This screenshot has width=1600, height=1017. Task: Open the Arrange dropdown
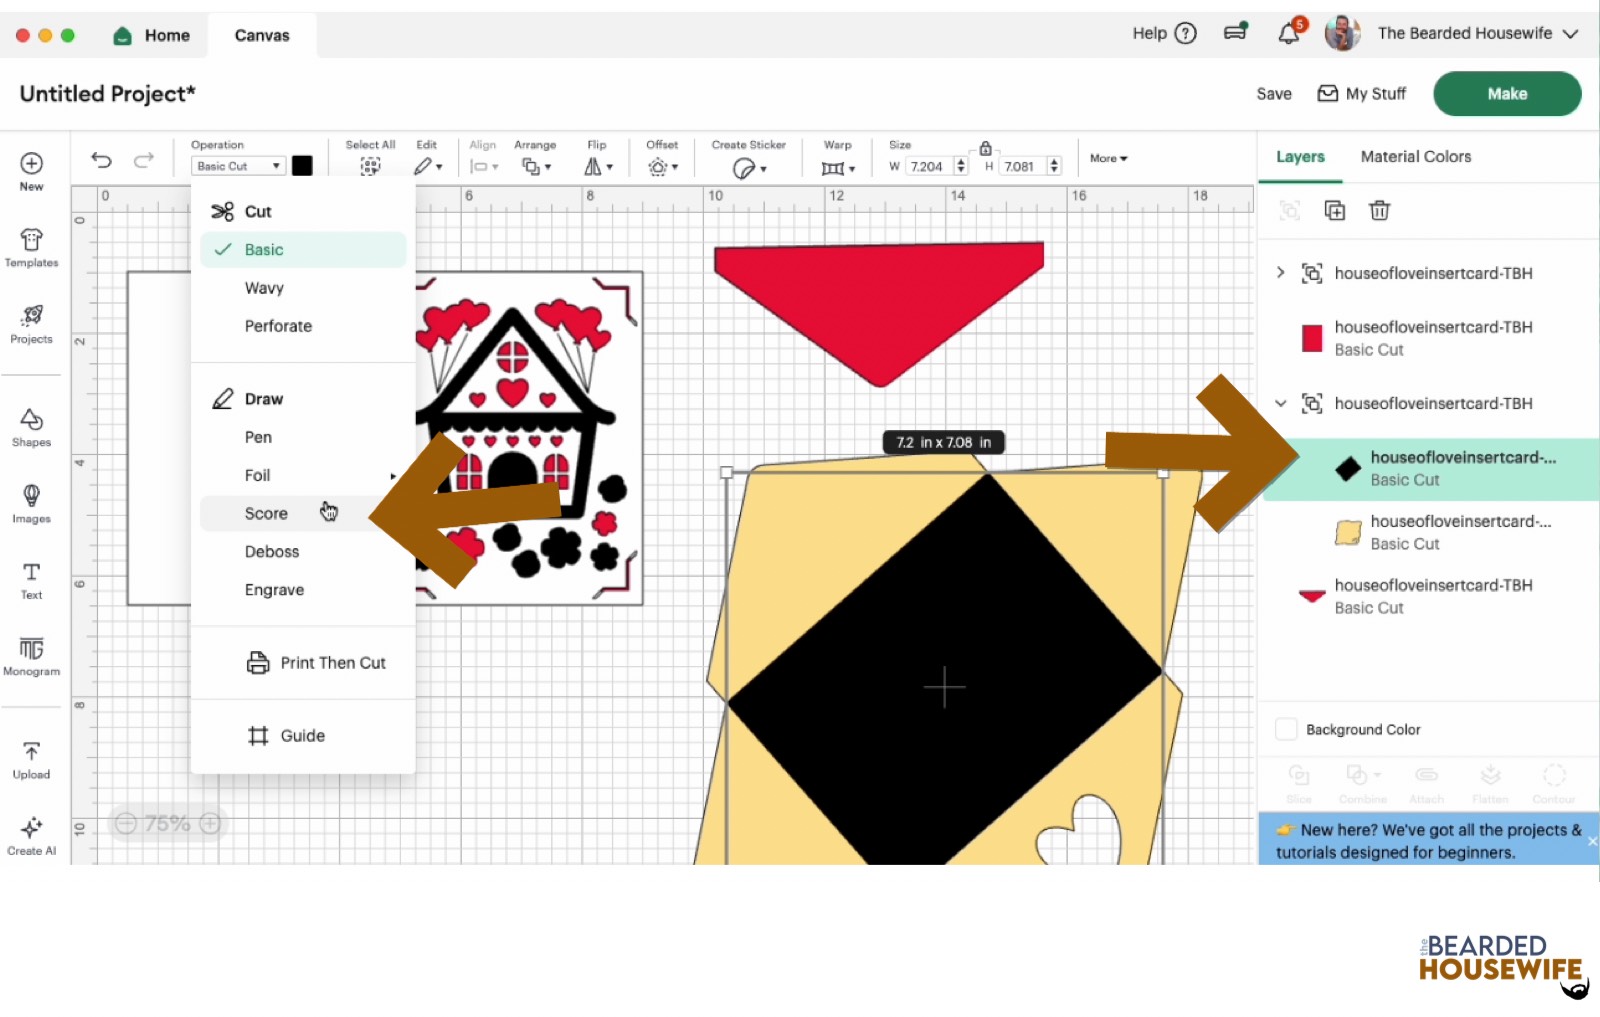click(536, 167)
